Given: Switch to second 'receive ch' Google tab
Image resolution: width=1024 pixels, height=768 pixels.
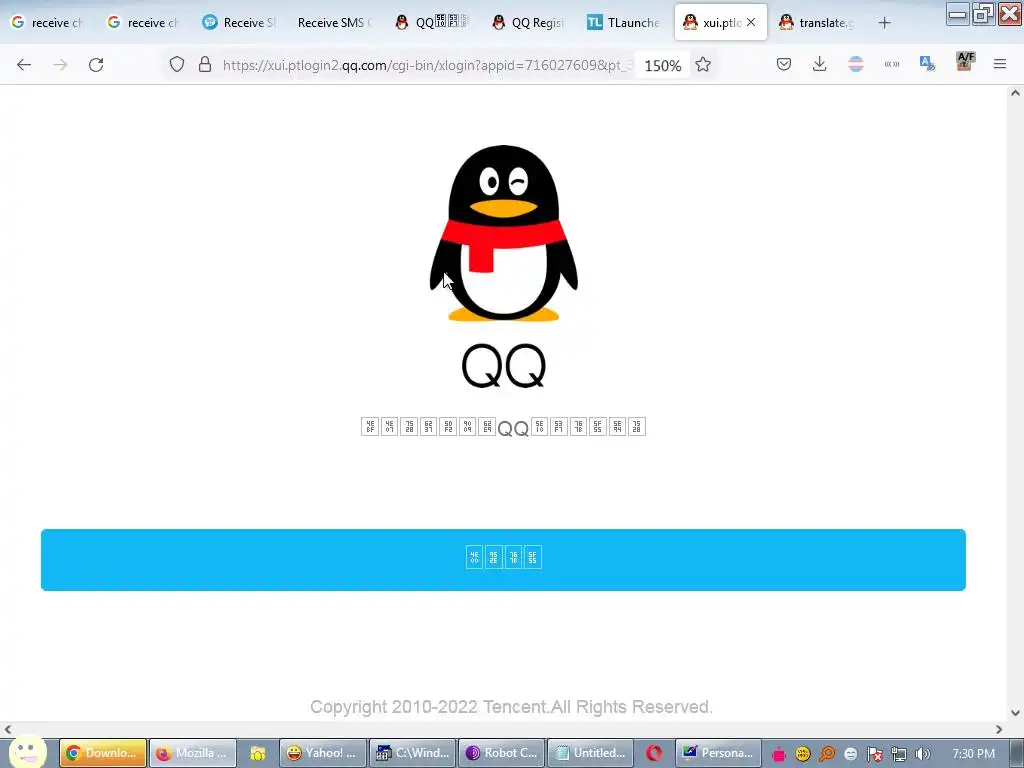Looking at the screenshot, I should (x=144, y=23).
